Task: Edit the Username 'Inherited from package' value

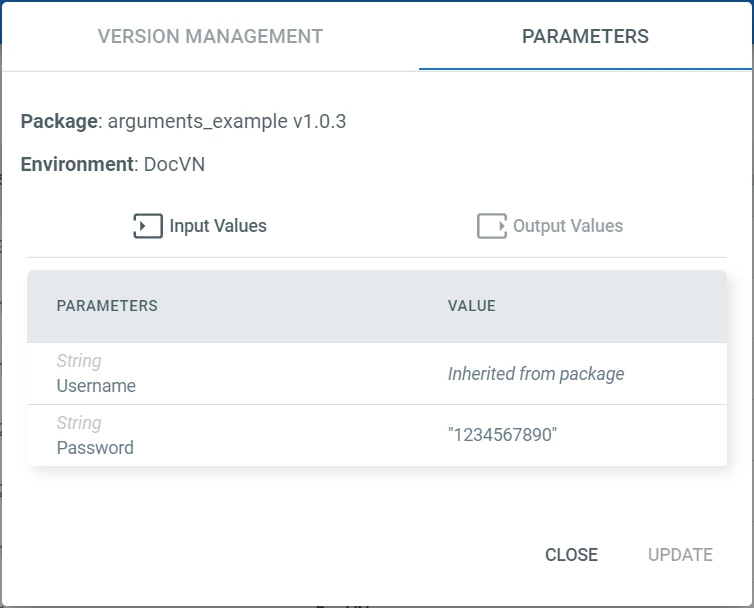Action: tap(536, 374)
